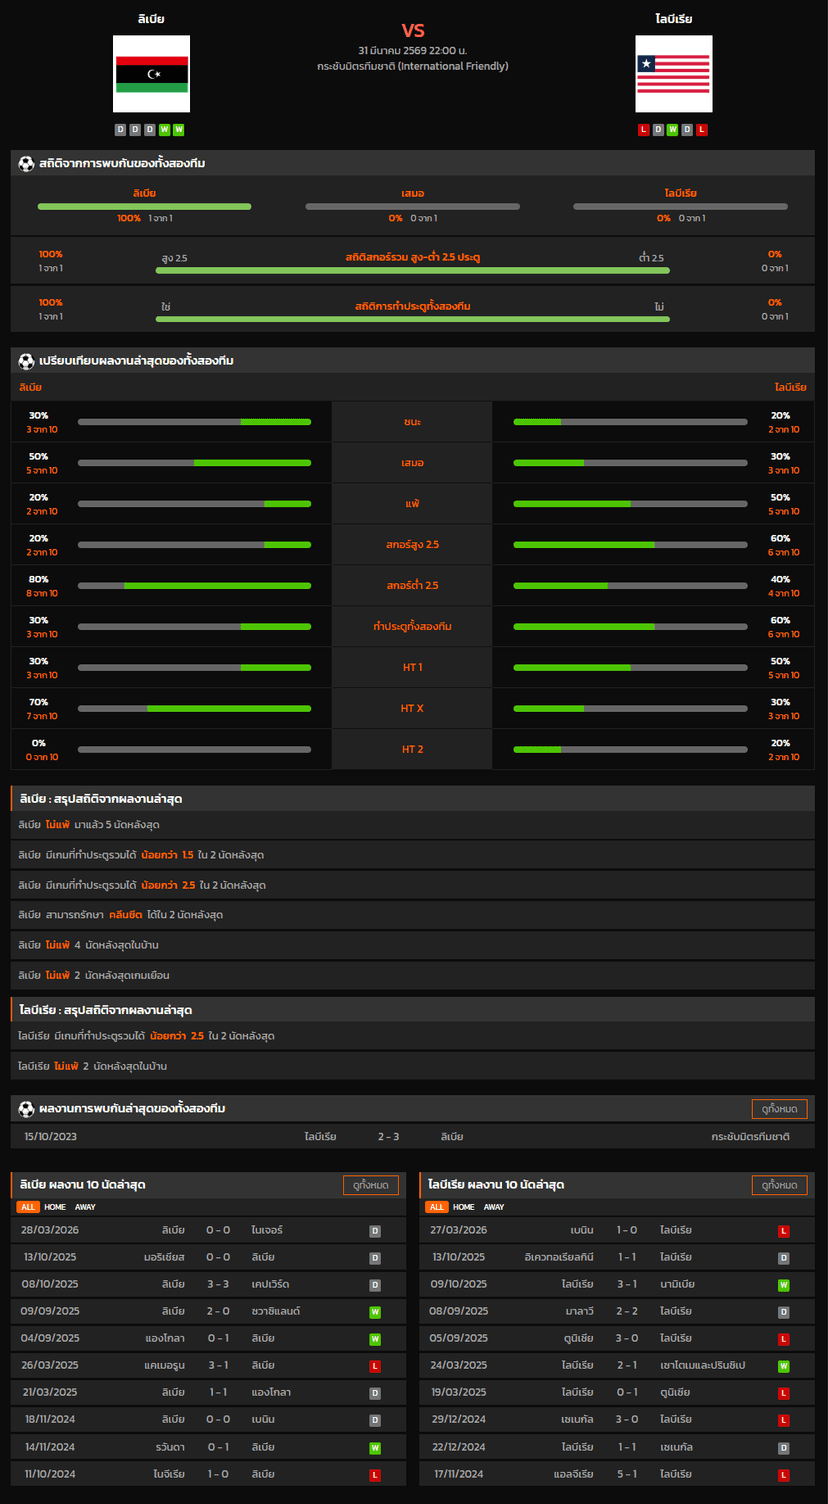The image size is (828, 1504).
Task: Click soccer ball icon beside เปรียบเทียบผลงานล่าสุดของทั้งสองทีม
Action: coord(26,360)
